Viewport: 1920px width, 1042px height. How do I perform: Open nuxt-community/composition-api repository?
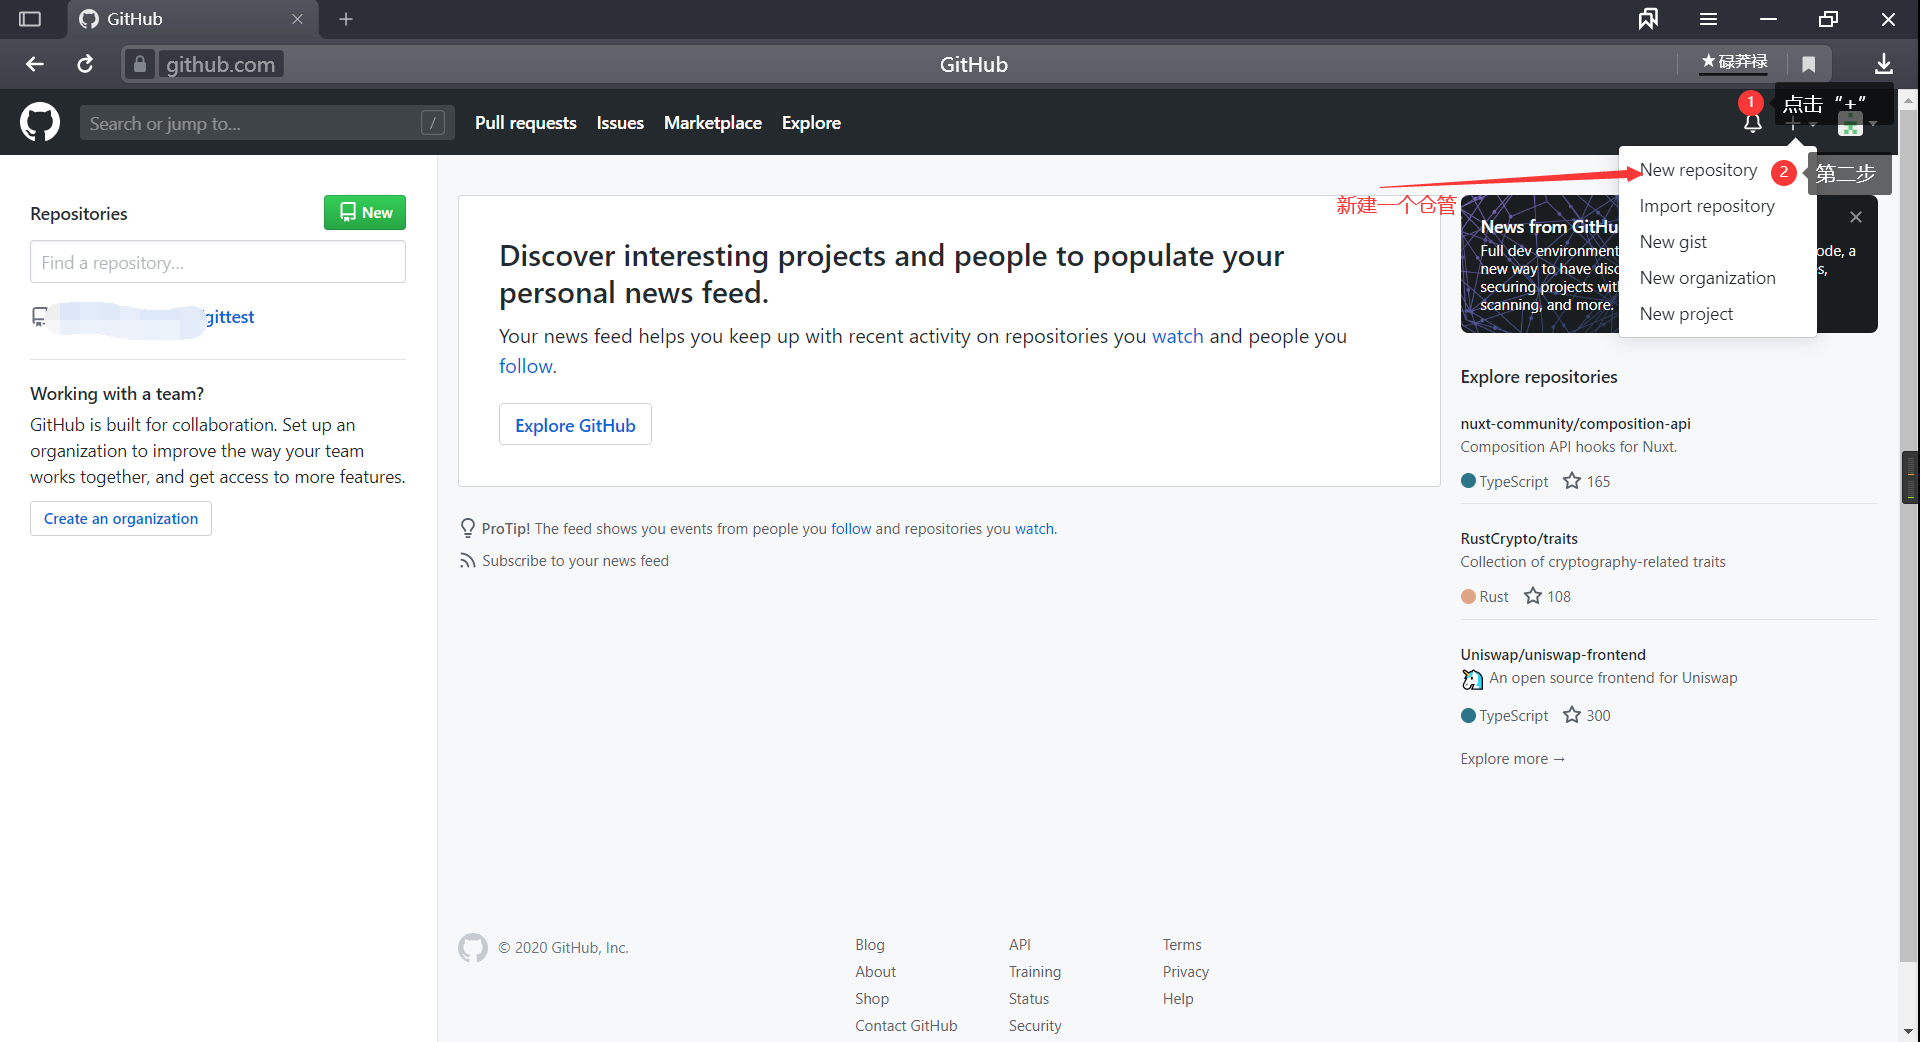(1575, 424)
